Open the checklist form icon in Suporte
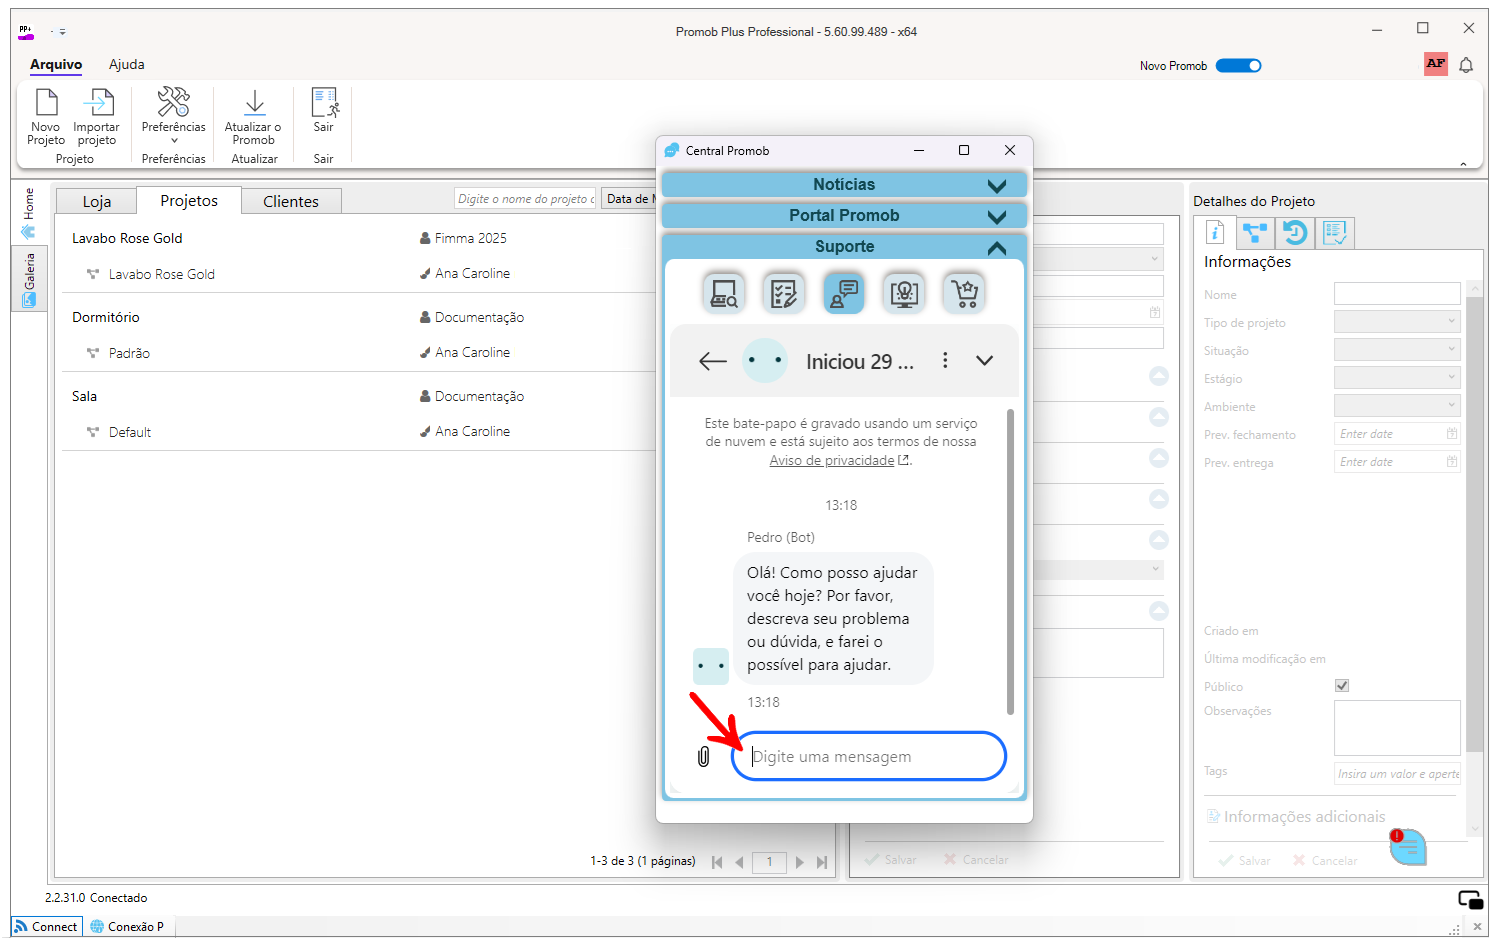 [784, 293]
